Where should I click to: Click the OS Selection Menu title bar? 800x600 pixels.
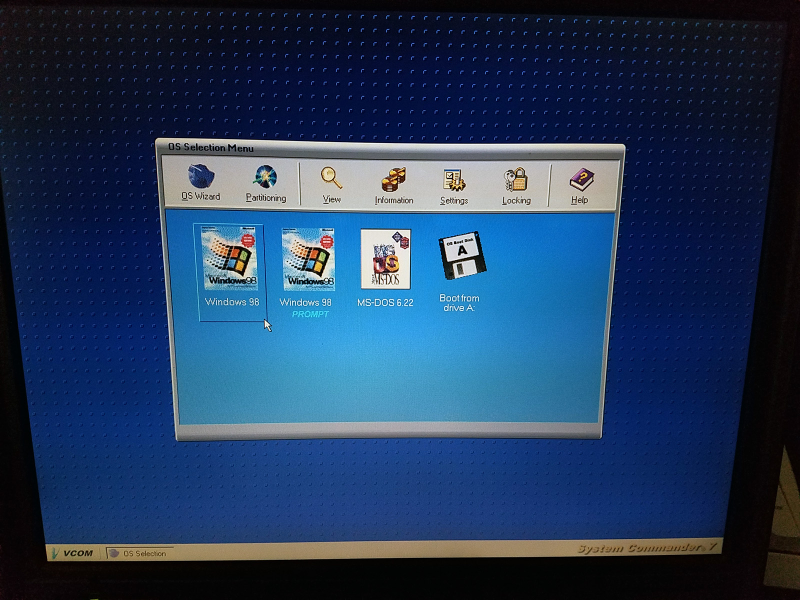point(390,148)
